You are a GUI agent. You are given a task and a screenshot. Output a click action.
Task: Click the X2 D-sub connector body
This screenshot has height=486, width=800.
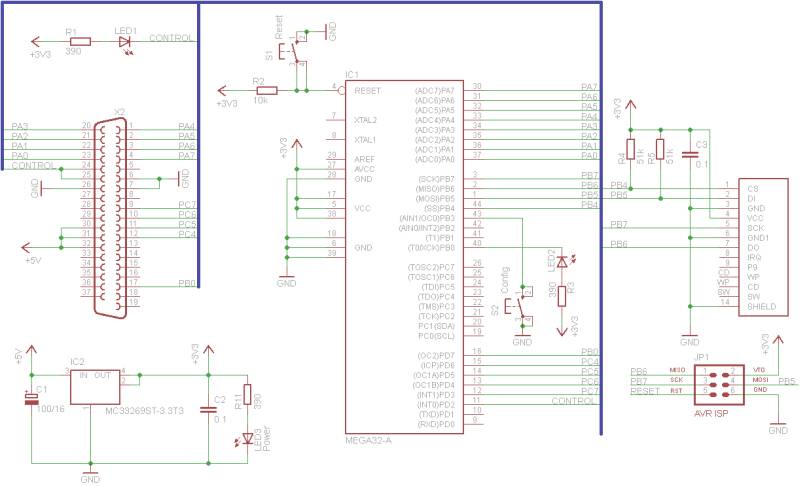pos(112,215)
